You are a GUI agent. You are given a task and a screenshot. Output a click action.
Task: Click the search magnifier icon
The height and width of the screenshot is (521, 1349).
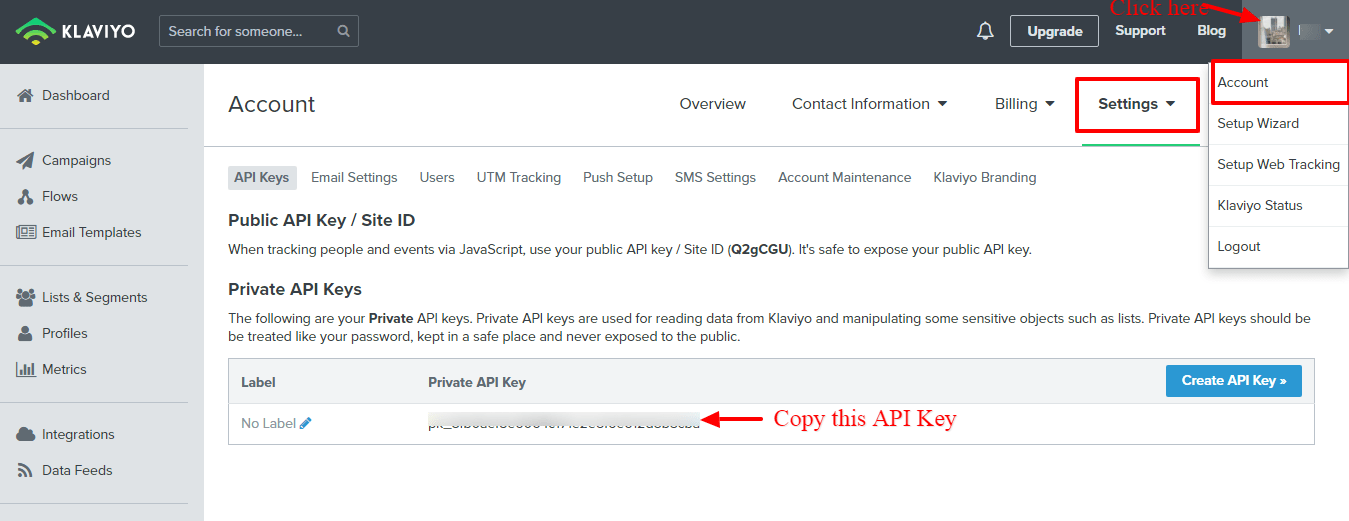[x=343, y=31]
